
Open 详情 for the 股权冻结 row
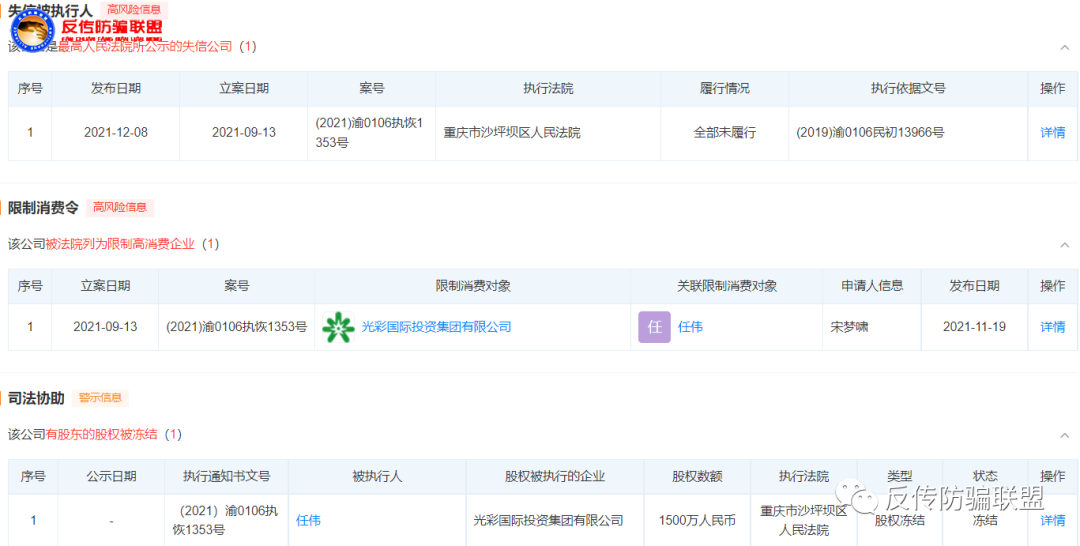coord(1052,521)
